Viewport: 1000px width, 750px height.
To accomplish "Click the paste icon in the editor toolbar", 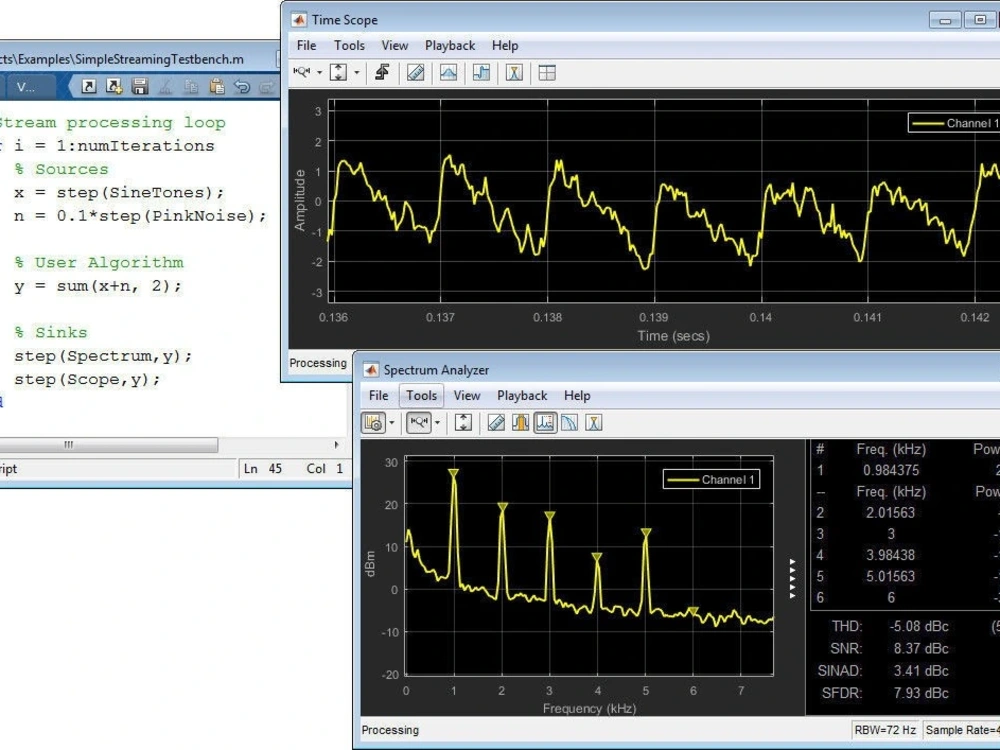I will tap(216, 88).
